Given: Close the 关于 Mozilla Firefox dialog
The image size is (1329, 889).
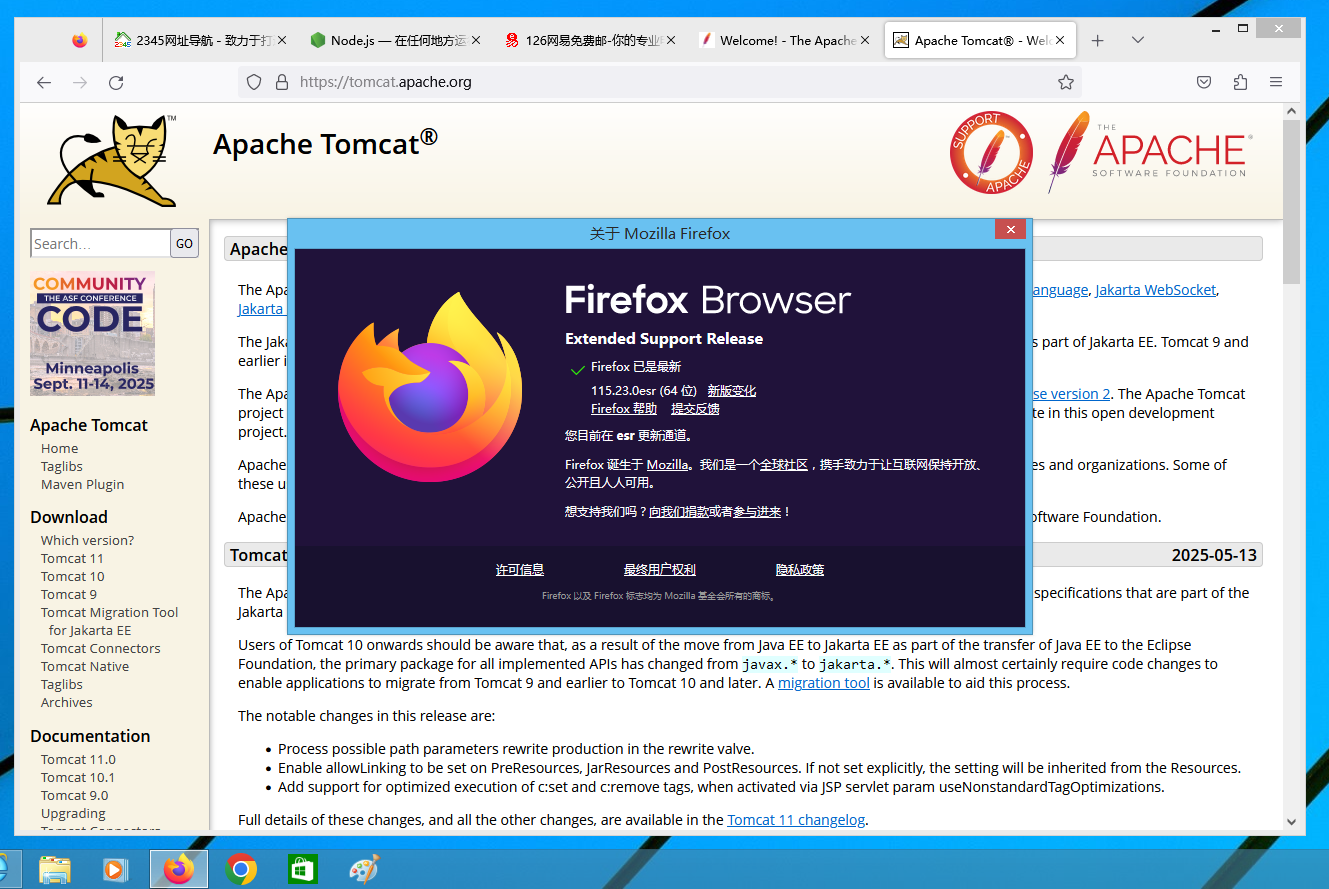Looking at the screenshot, I should click(1010, 230).
